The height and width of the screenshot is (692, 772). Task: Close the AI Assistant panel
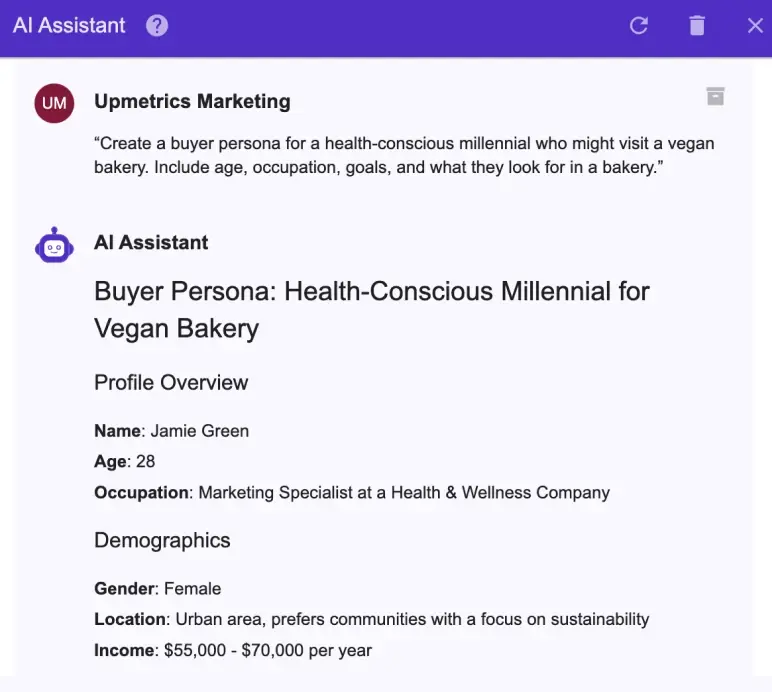tap(755, 26)
